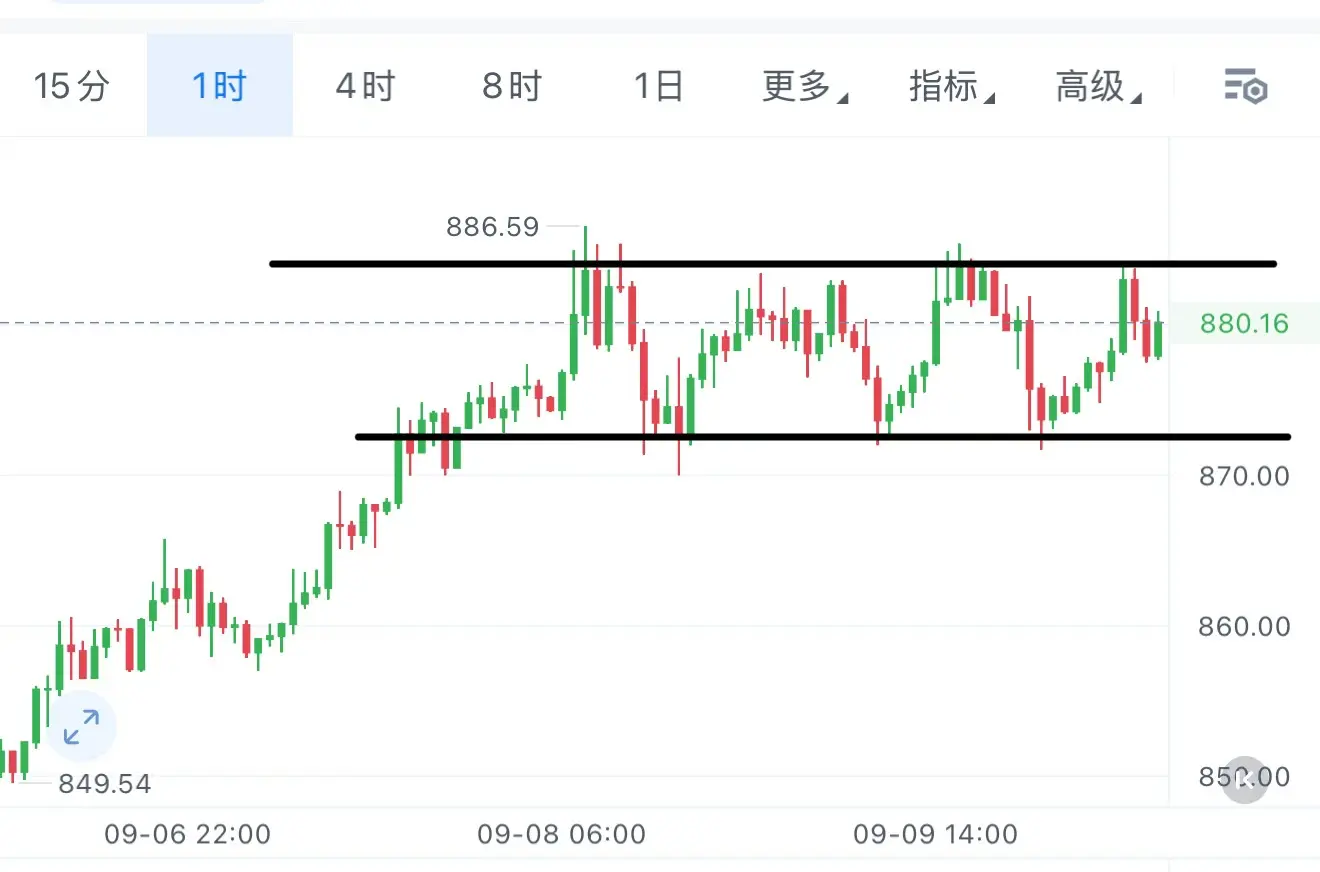Click the 09-06 22:00 time label
This screenshot has width=1320, height=872.
tap(188, 834)
